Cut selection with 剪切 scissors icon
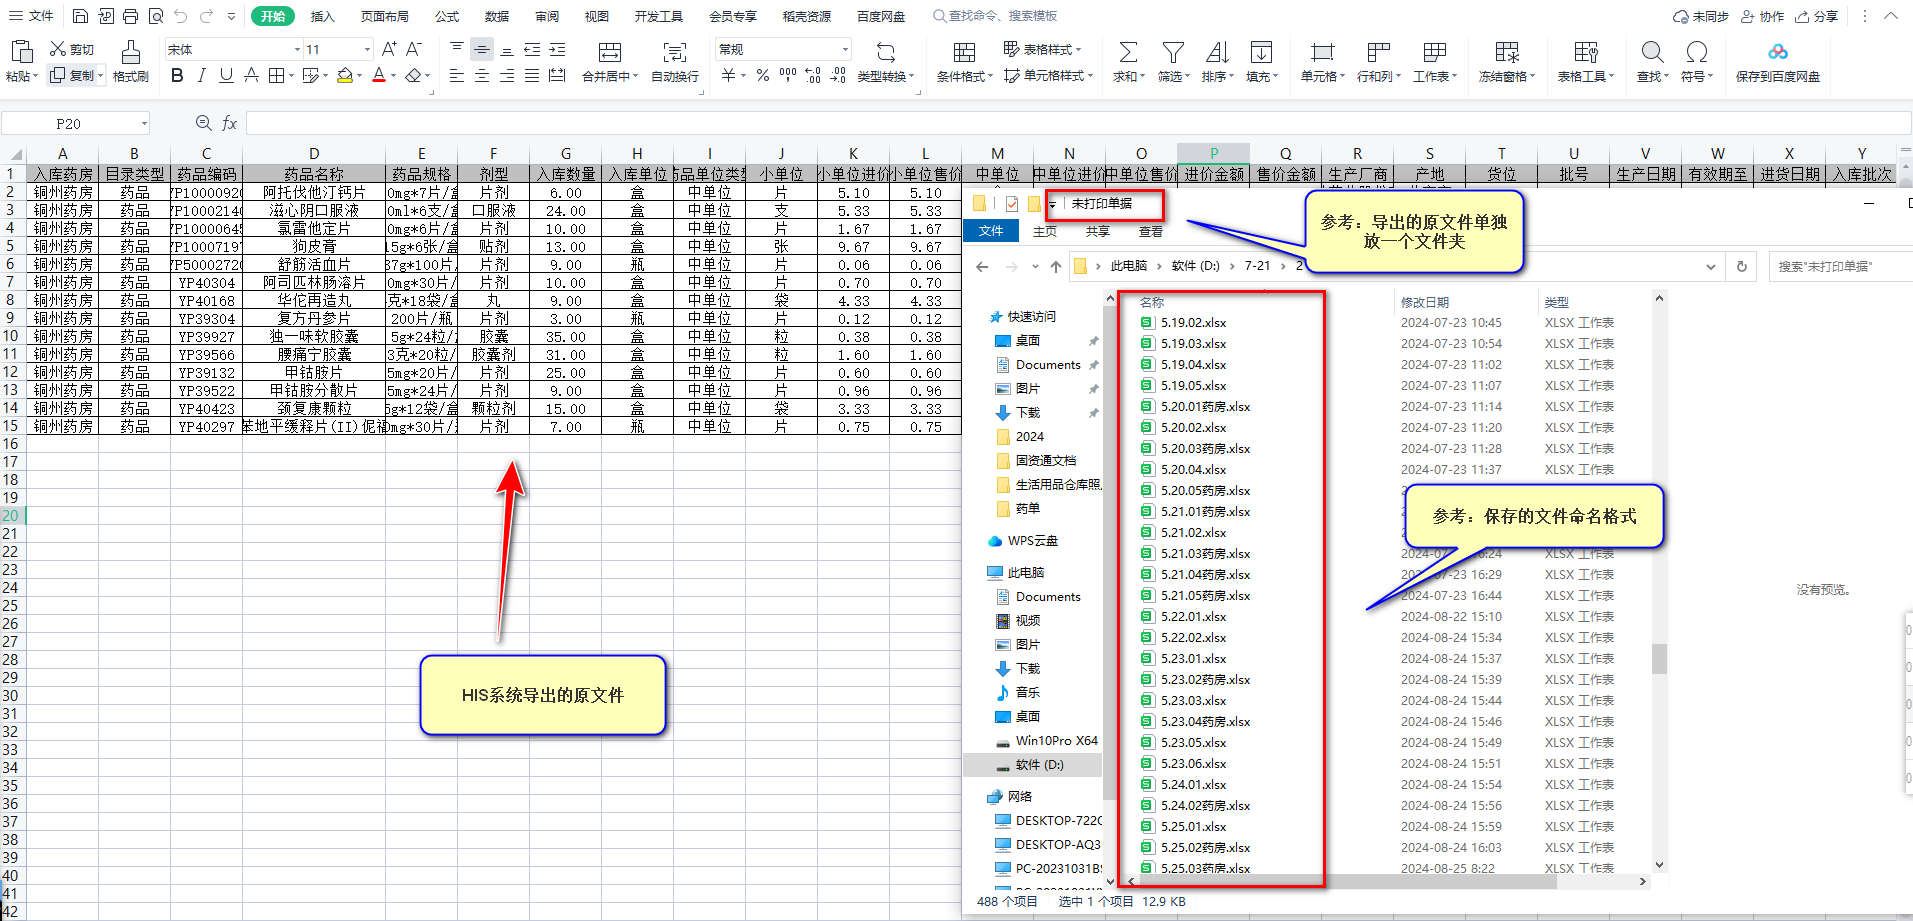The image size is (1913, 921). pos(72,49)
